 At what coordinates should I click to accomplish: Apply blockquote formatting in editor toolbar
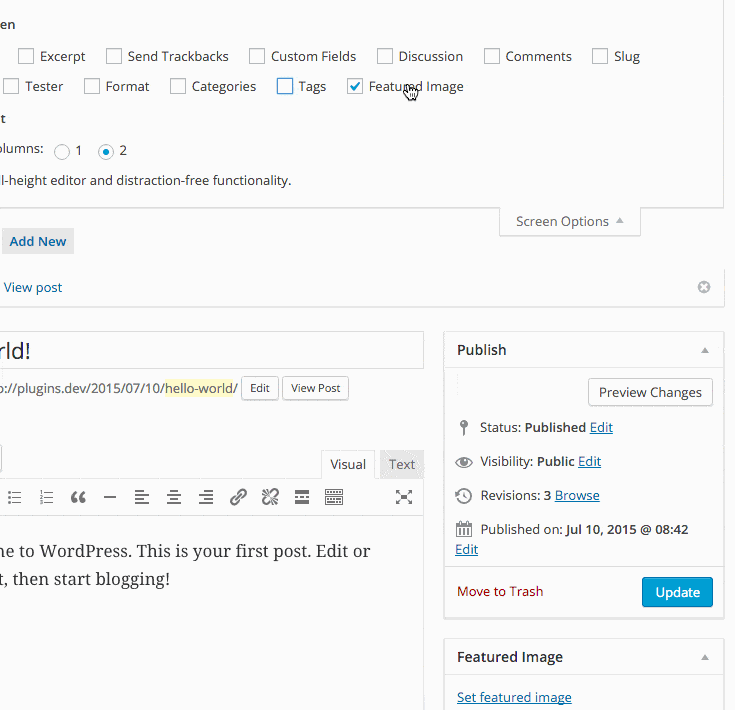click(x=78, y=497)
